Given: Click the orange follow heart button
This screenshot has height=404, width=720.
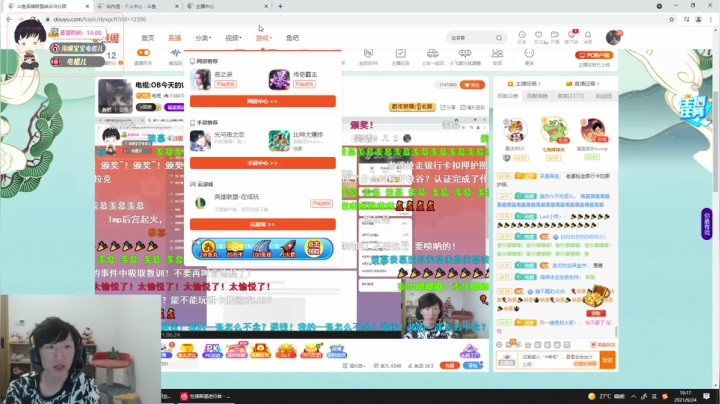Looking at the screenshot, I should click(472, 85).
